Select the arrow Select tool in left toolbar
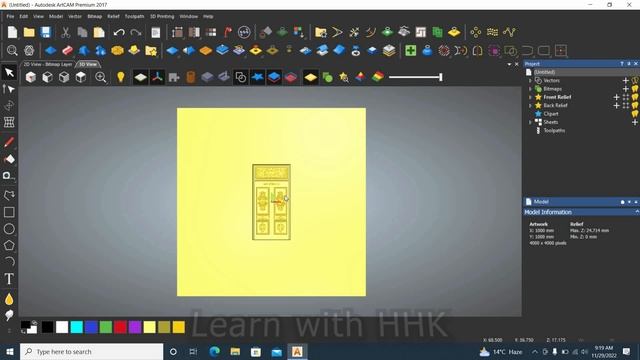Screen dimensions: 640x360 (x=9, y=73)
